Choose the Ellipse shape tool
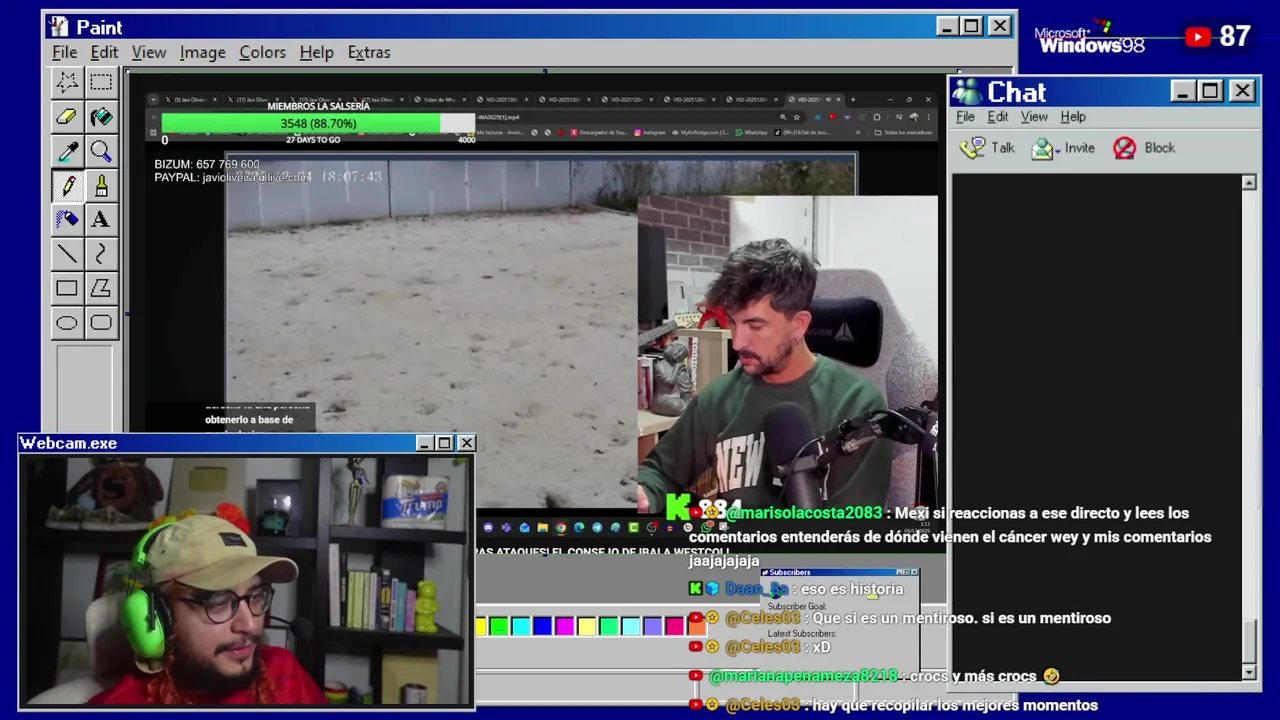Image resolution: width=1280 pixels, height=720 pixels. (x=67, y=323)
